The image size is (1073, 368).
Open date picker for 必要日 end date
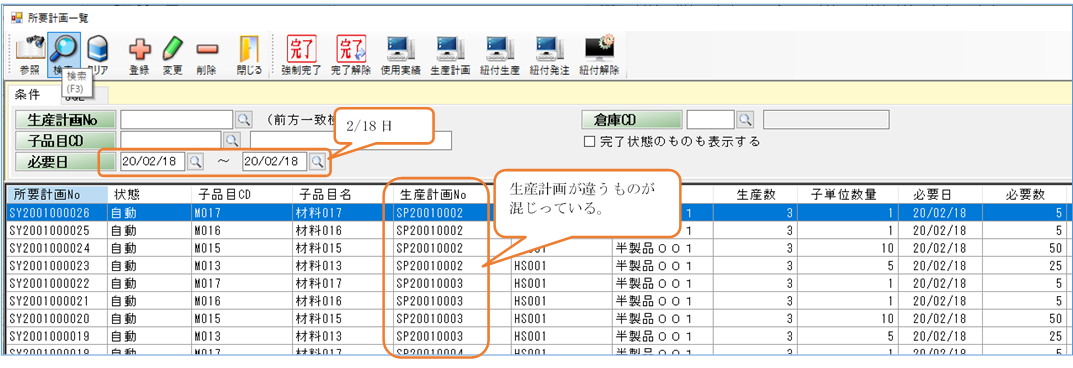318,161
